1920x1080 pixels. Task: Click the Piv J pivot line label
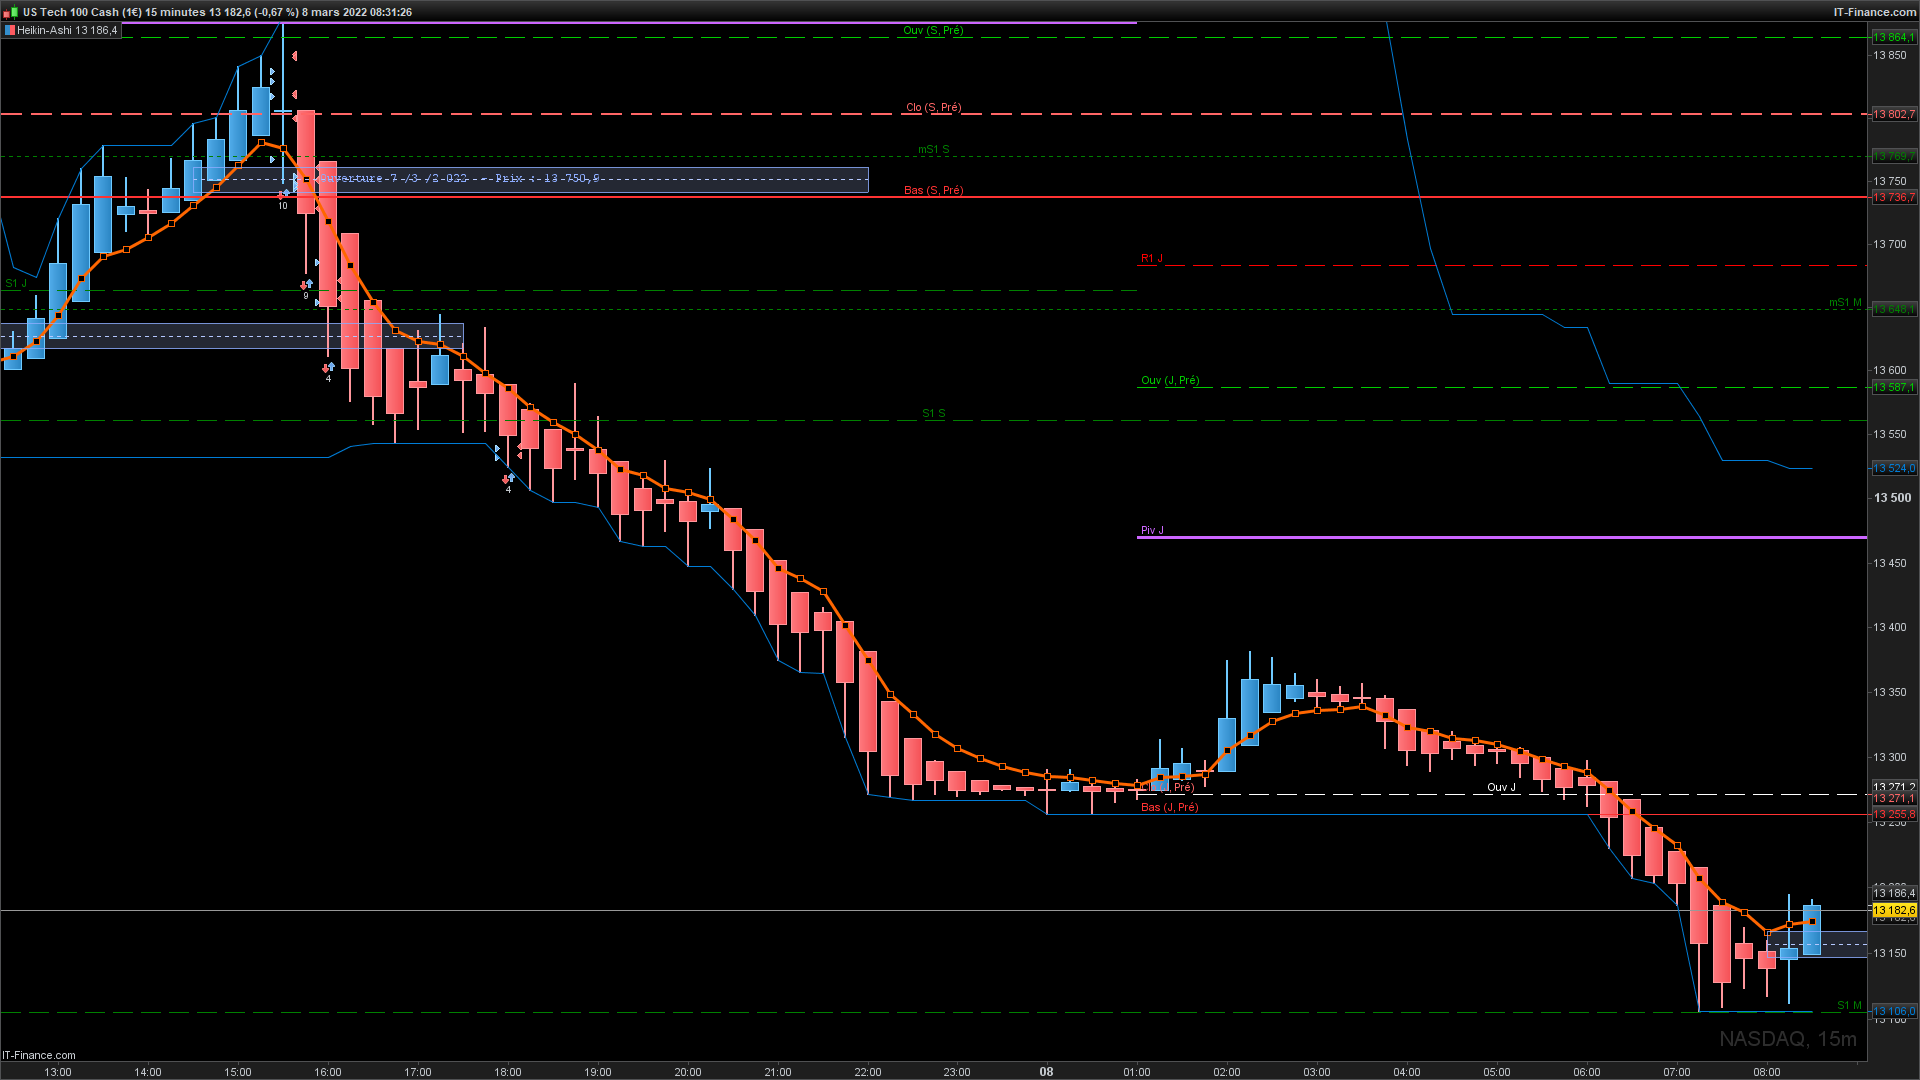tap(1152, 530)
